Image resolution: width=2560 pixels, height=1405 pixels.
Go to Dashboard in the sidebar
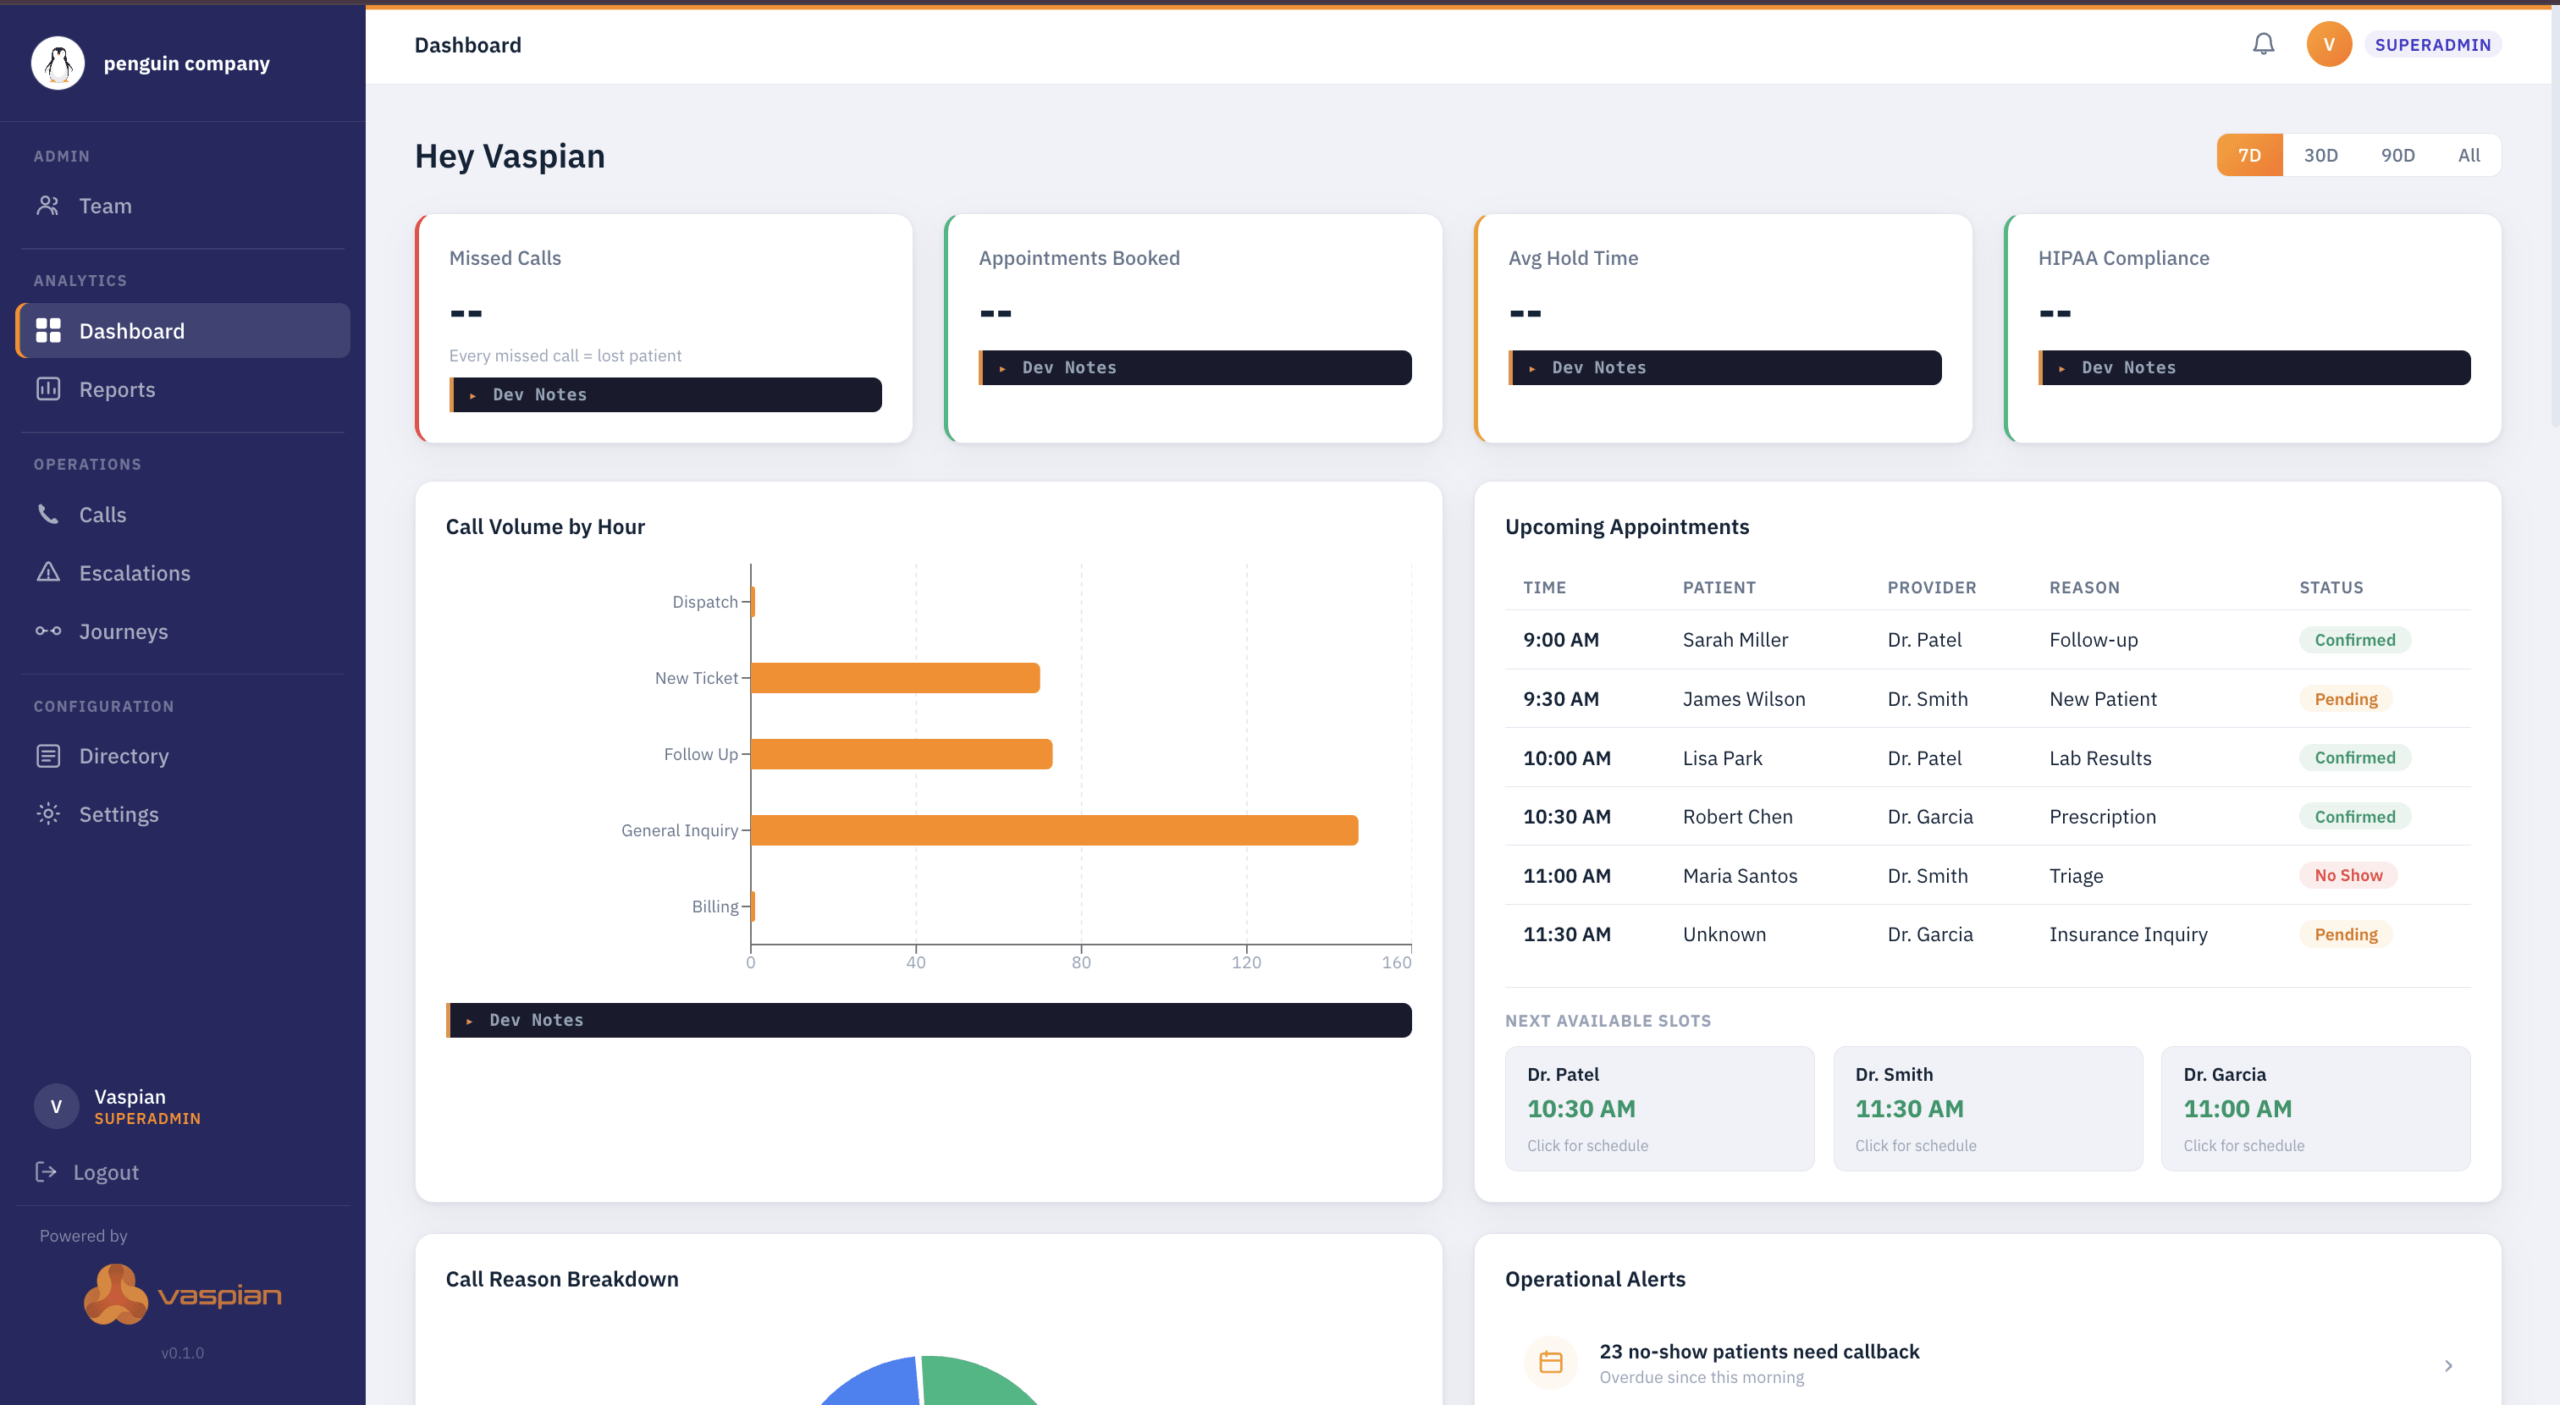[x=183, y=331]
